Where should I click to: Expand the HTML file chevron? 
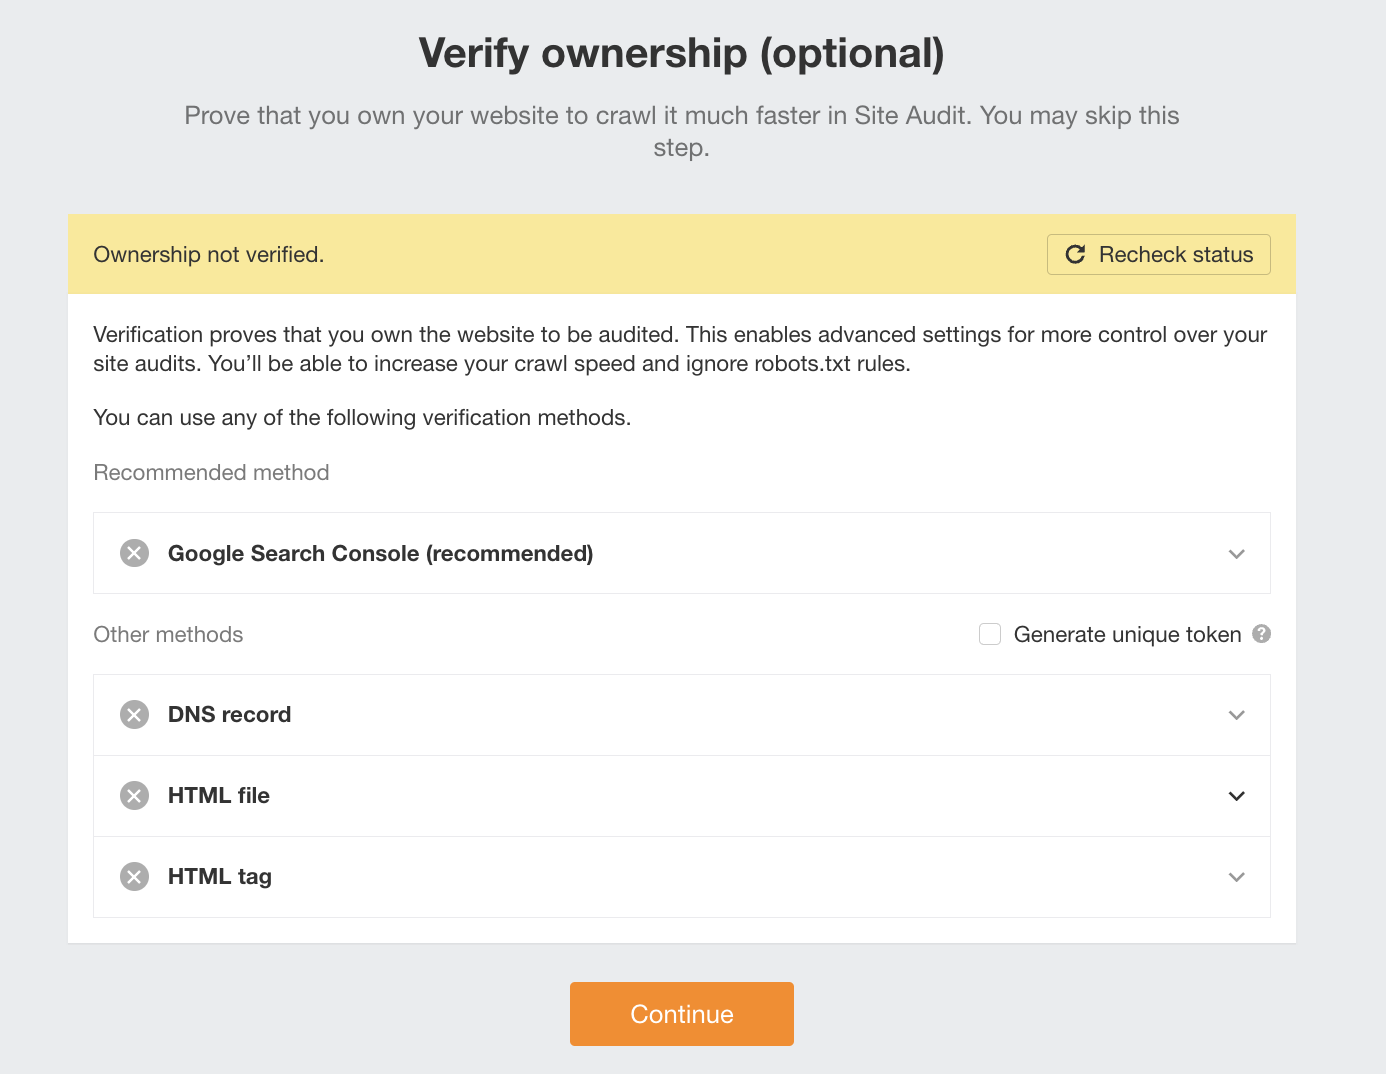click(1237, 796)
